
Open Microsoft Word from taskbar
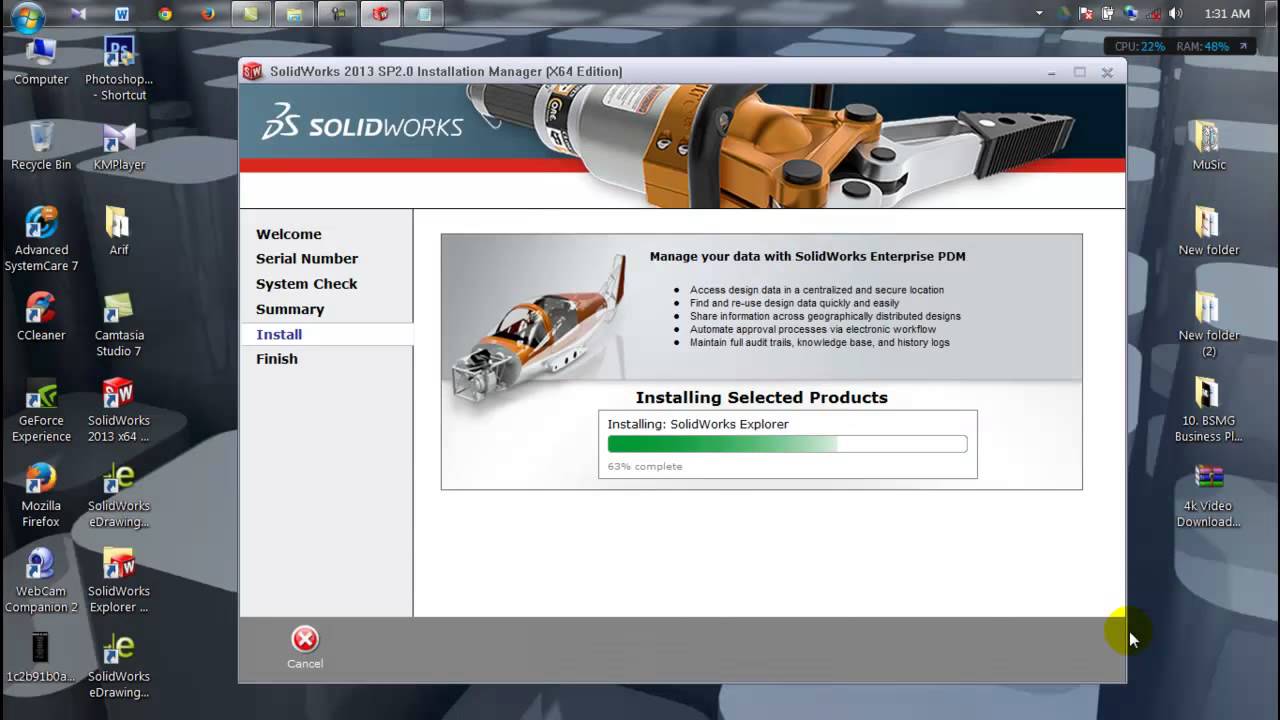(x=122, y=14)
